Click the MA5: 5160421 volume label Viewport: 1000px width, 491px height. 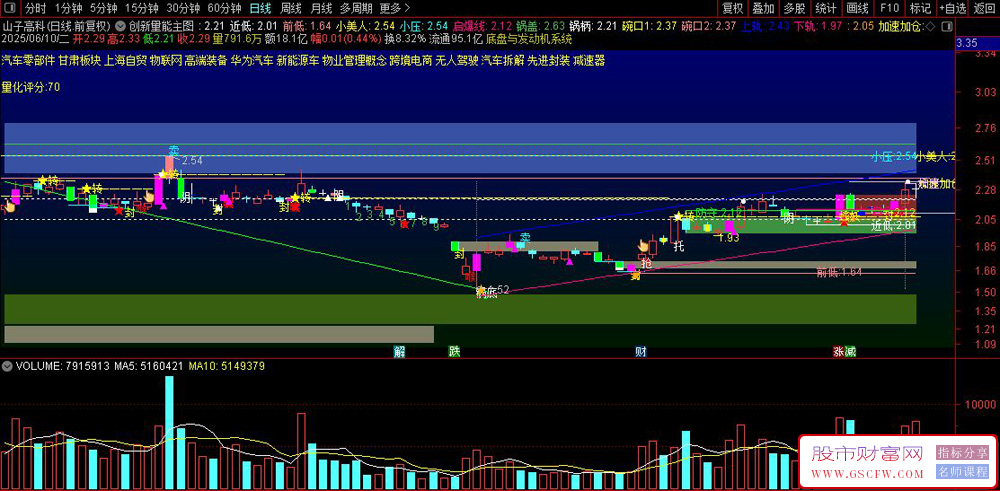tap(149, 367)
